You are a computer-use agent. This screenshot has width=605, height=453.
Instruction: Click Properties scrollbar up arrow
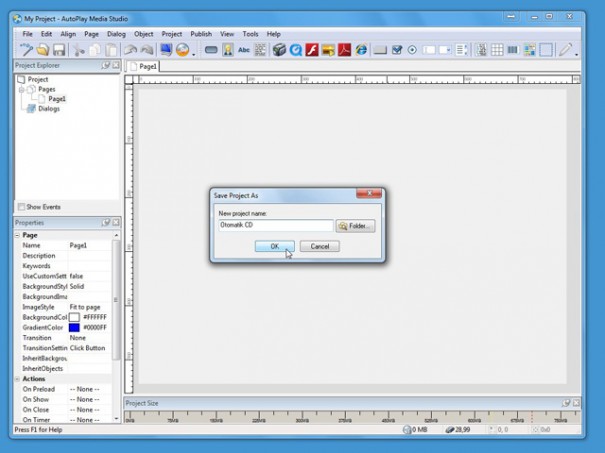tap(116, 235)
